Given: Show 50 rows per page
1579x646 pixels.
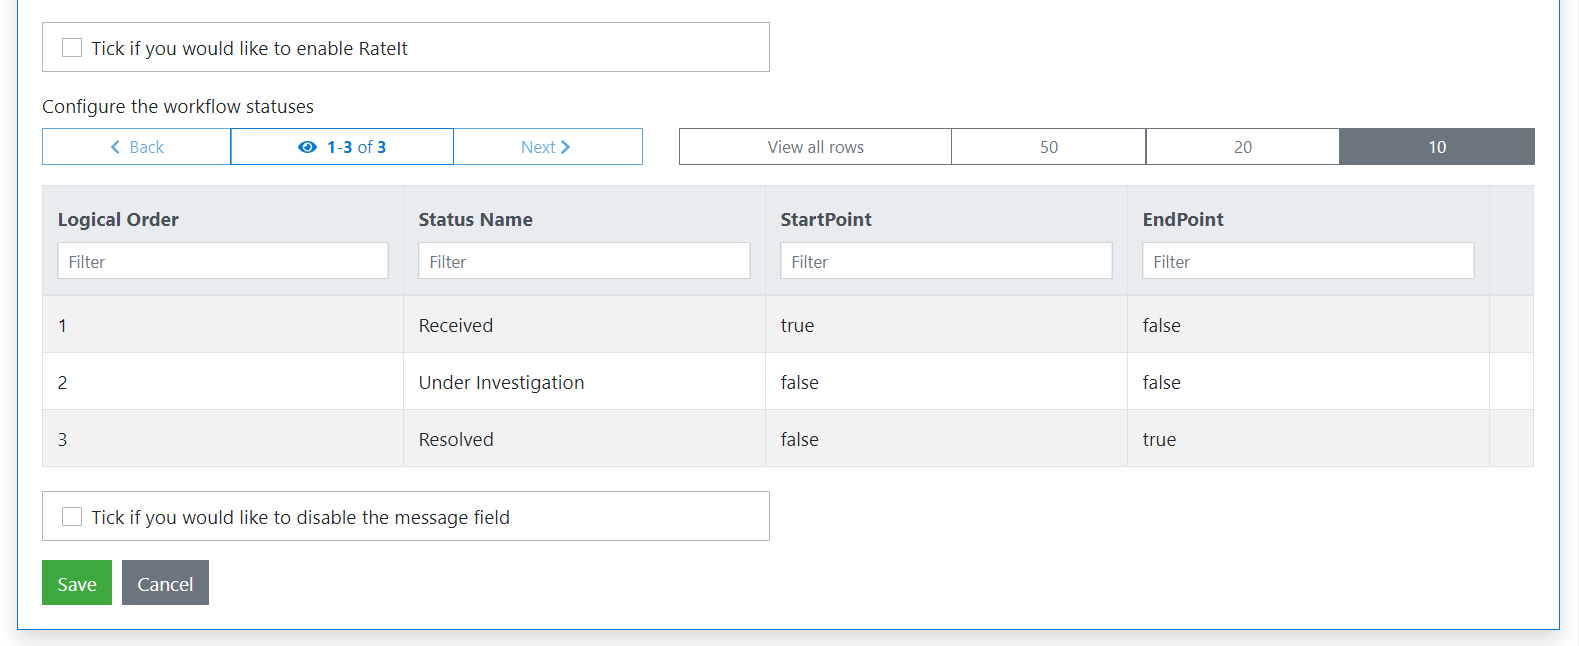Looking at the screenshot, I should pos(1048,147).
